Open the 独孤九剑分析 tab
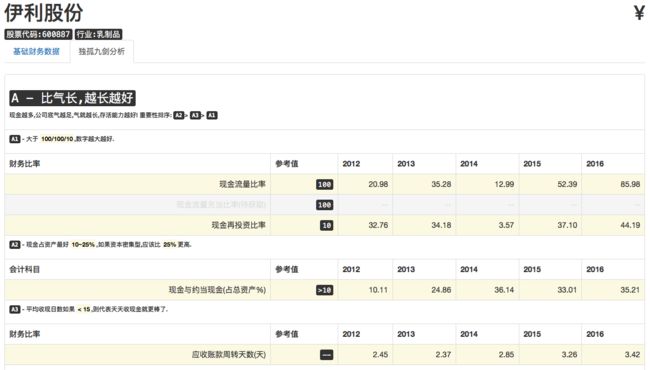Screen dimensions: 650x370 102,51
